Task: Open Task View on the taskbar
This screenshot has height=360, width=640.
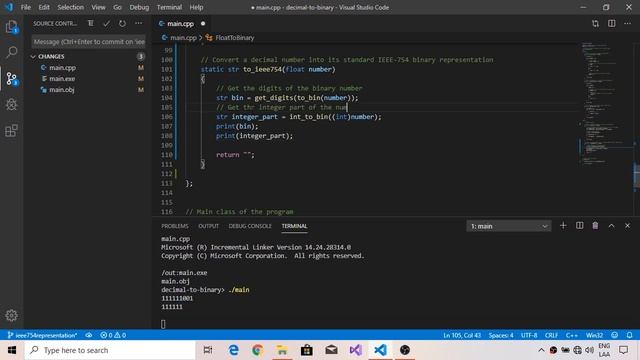Action: pos(208,350)
